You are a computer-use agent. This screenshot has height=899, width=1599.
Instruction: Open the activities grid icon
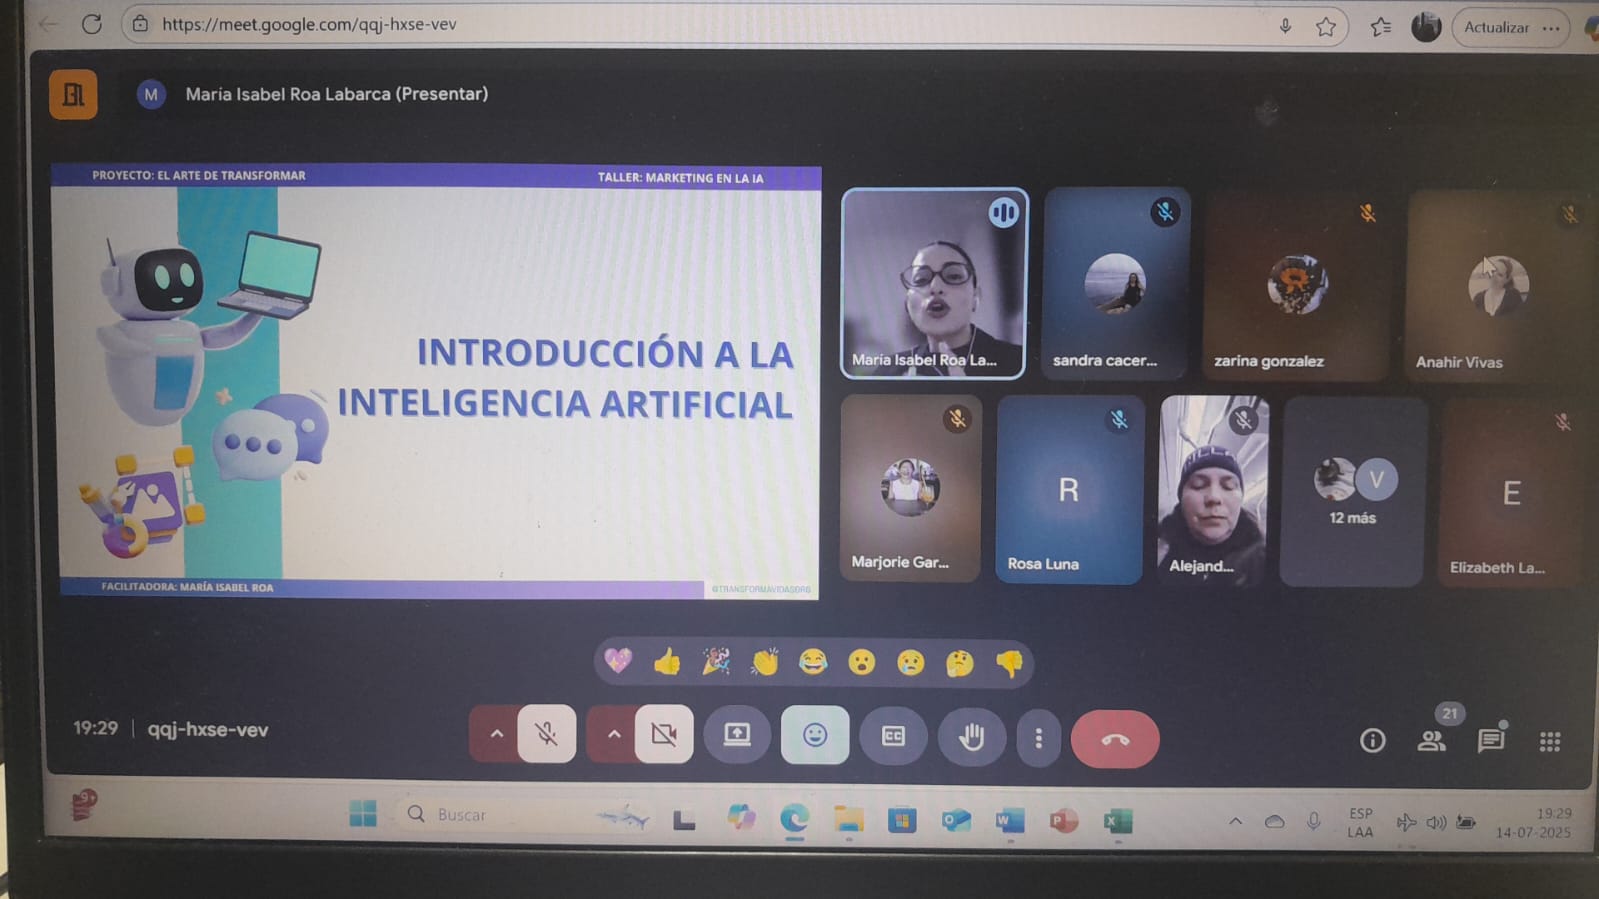click(1549, 741)
